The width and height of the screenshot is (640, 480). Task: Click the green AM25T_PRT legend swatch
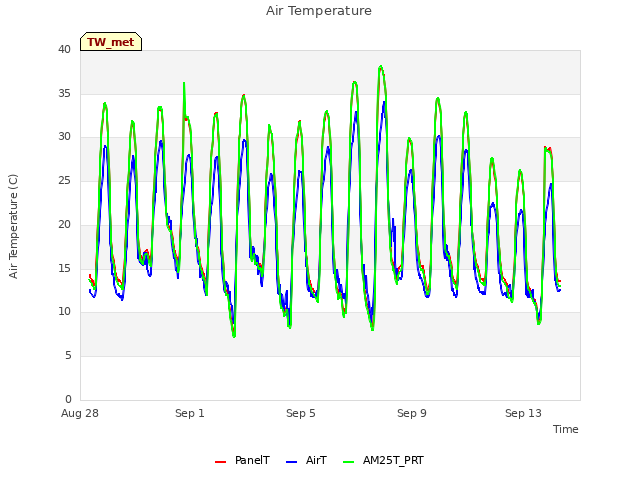tap(349, 462)
